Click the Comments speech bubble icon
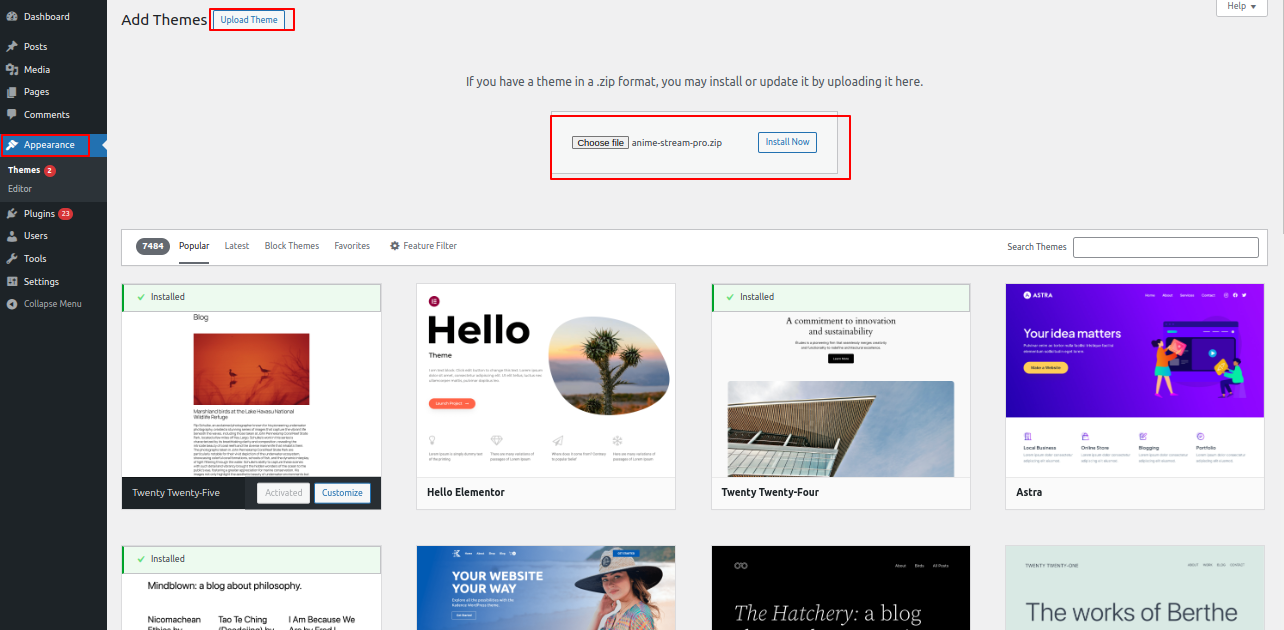Image resolution: width=1284 pixels, height=630 pixels. pos(12,115)
